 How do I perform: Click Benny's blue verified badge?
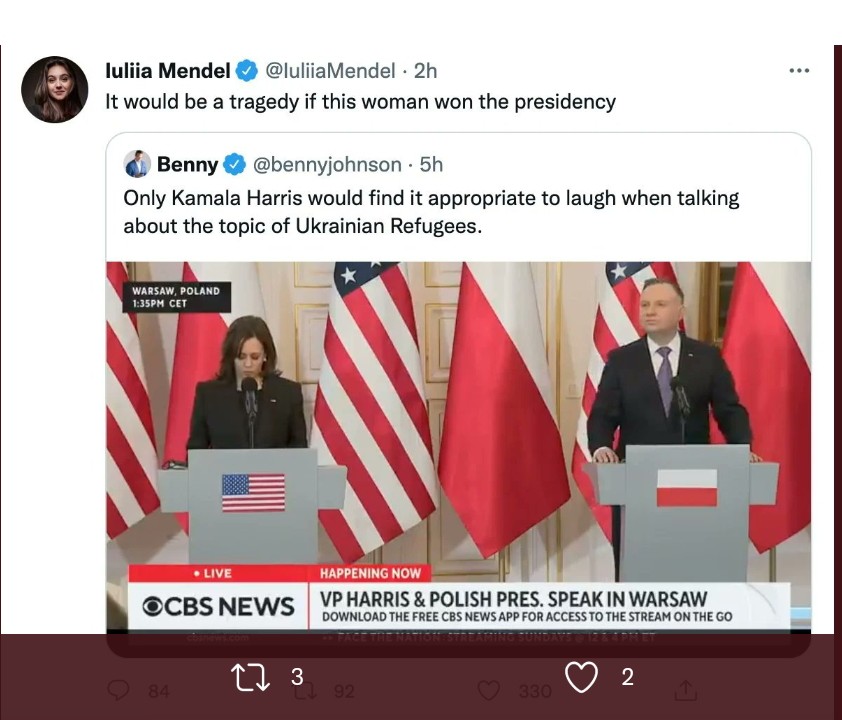tap(235, 164)
